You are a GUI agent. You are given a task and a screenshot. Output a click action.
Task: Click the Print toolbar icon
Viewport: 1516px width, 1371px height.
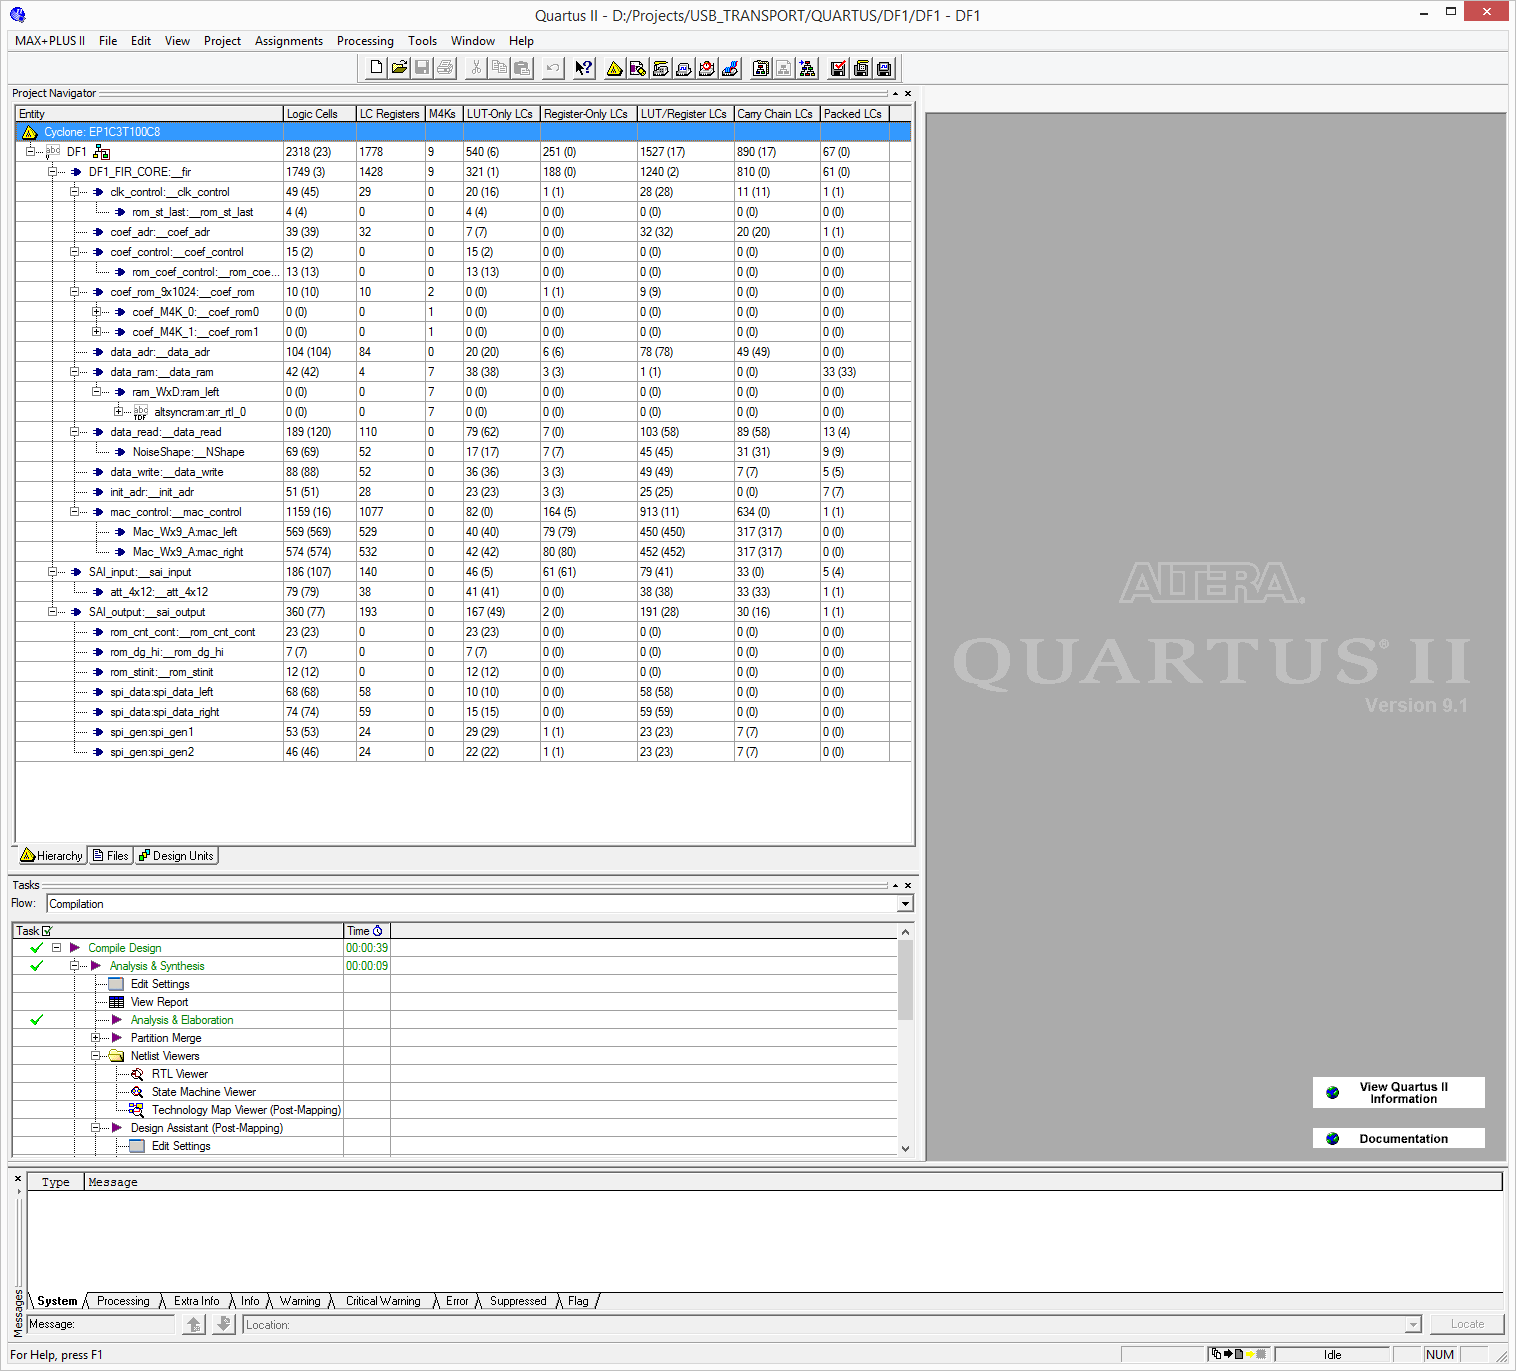click(445, 67)
